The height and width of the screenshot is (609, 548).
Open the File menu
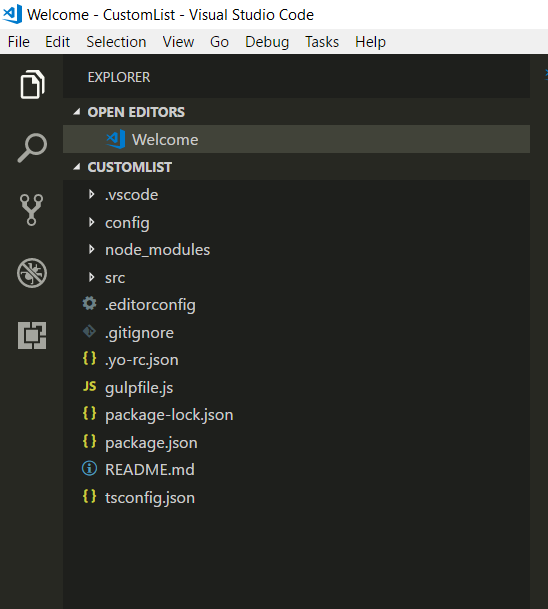pos(19,42)
